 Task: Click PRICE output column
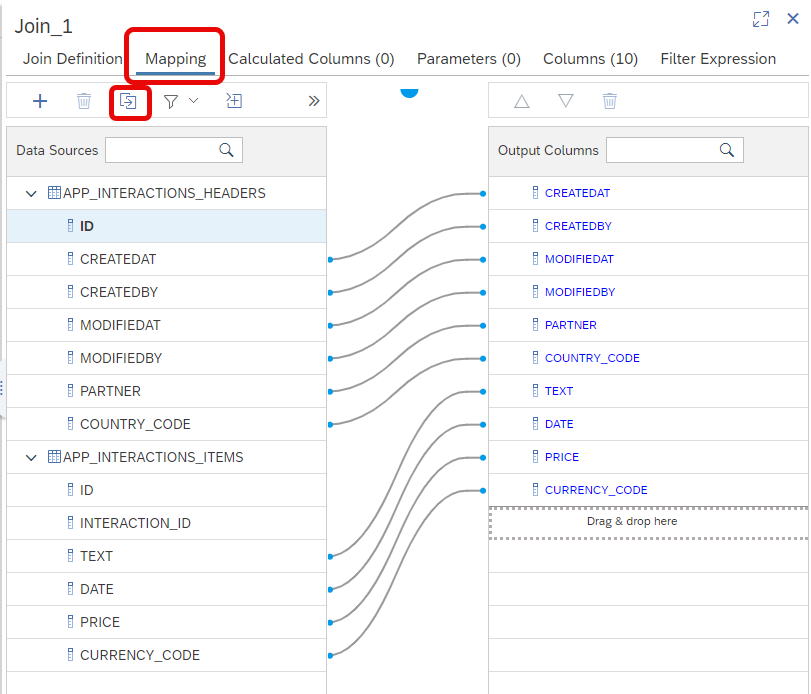[x=649, y=457]
